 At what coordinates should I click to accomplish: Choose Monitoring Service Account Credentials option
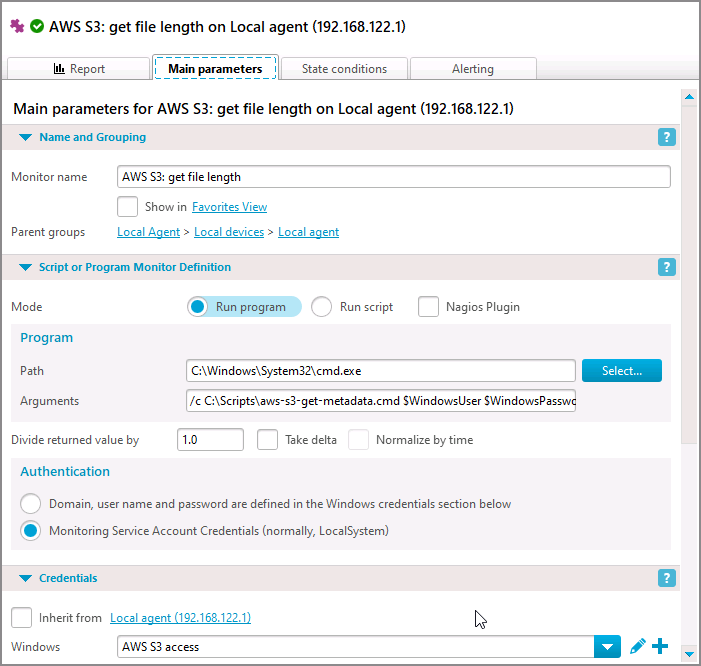(x=30, y=531)
